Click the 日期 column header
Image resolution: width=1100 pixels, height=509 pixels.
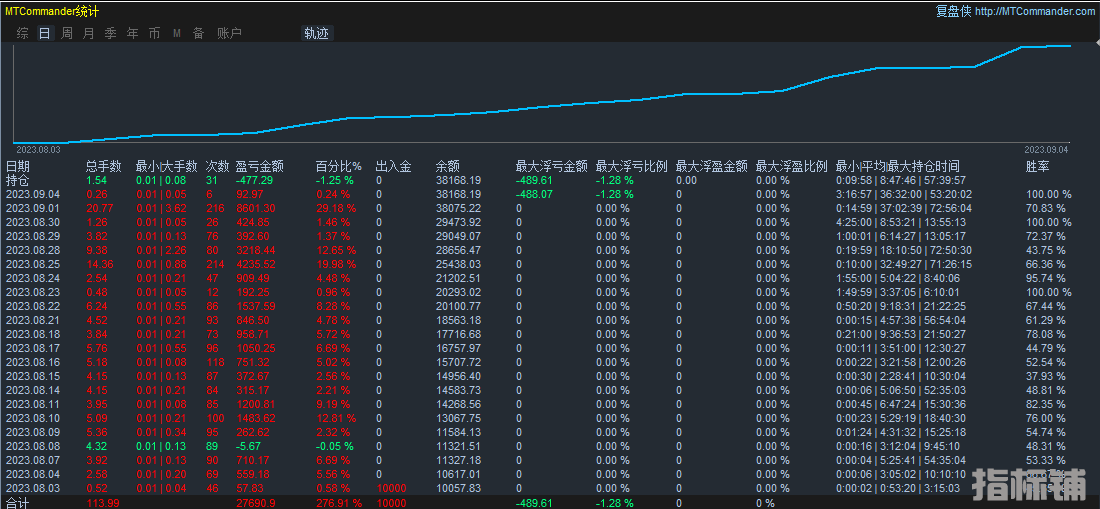[x=18, y=166]
